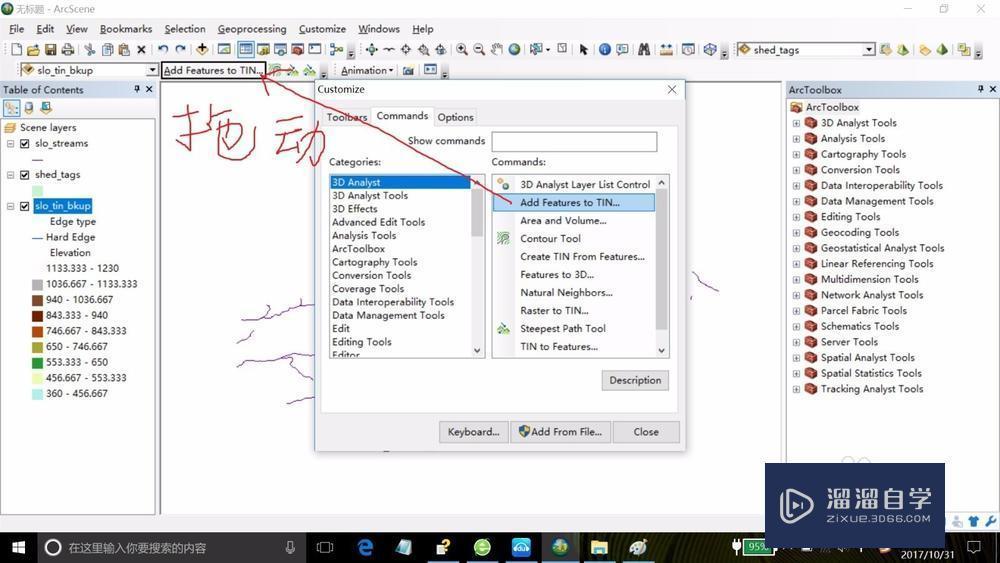Click the Add Data plus icon
Screen dimensions: 1000x563
(x=202, y=49)
